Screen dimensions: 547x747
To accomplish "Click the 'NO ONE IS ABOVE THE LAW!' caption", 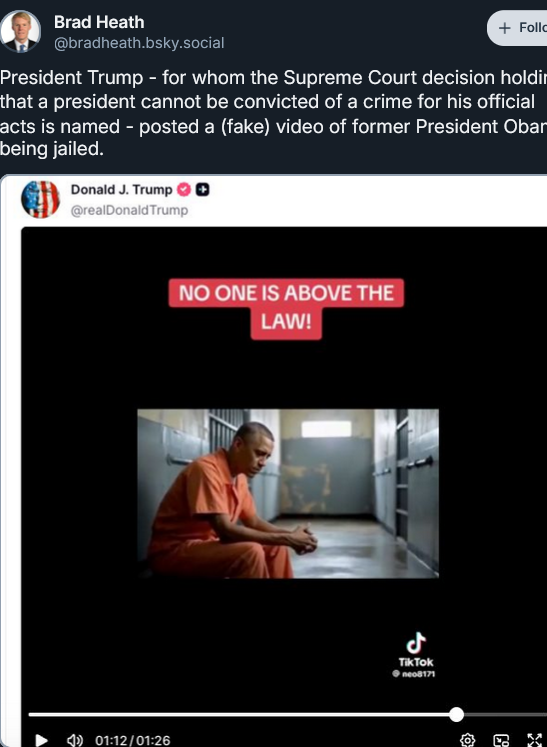I will coord(286,309).
